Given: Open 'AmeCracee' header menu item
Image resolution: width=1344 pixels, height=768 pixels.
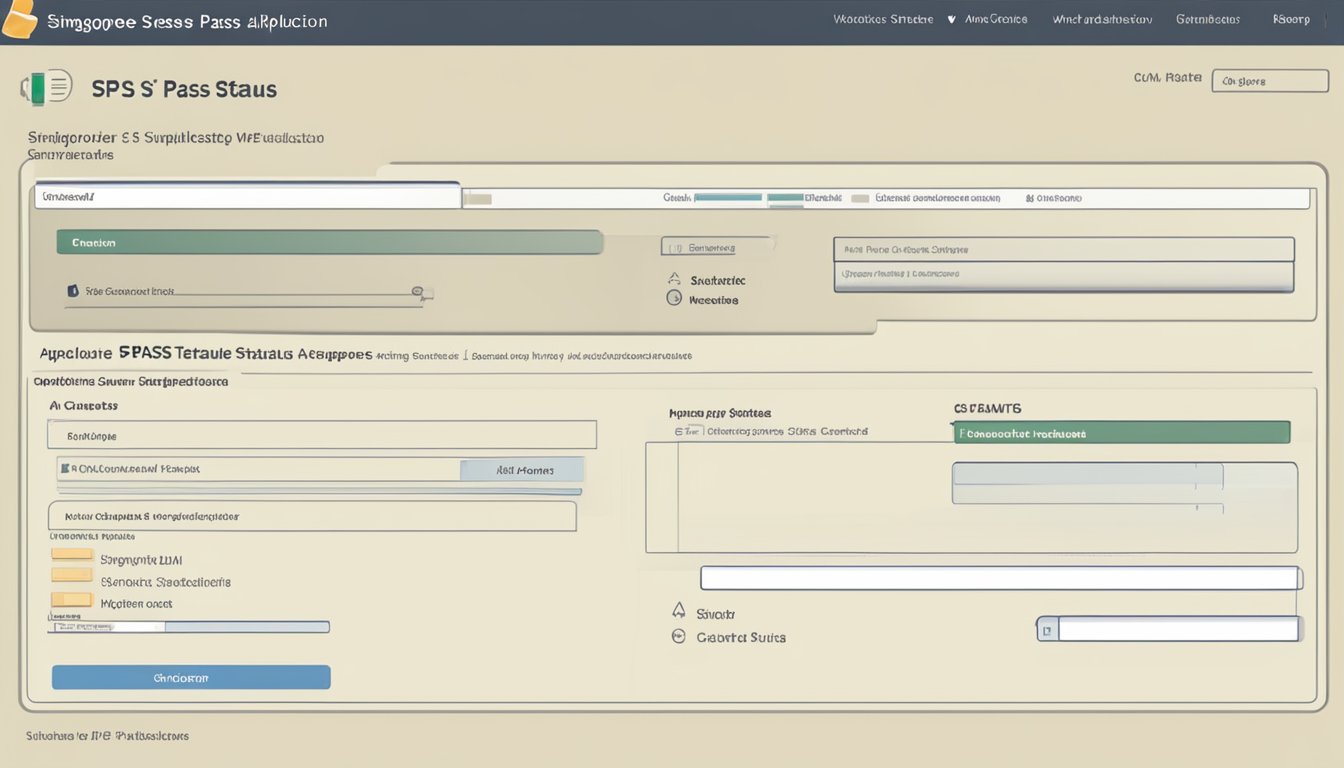Looking at the screenshot, I should tap(996, 19).
